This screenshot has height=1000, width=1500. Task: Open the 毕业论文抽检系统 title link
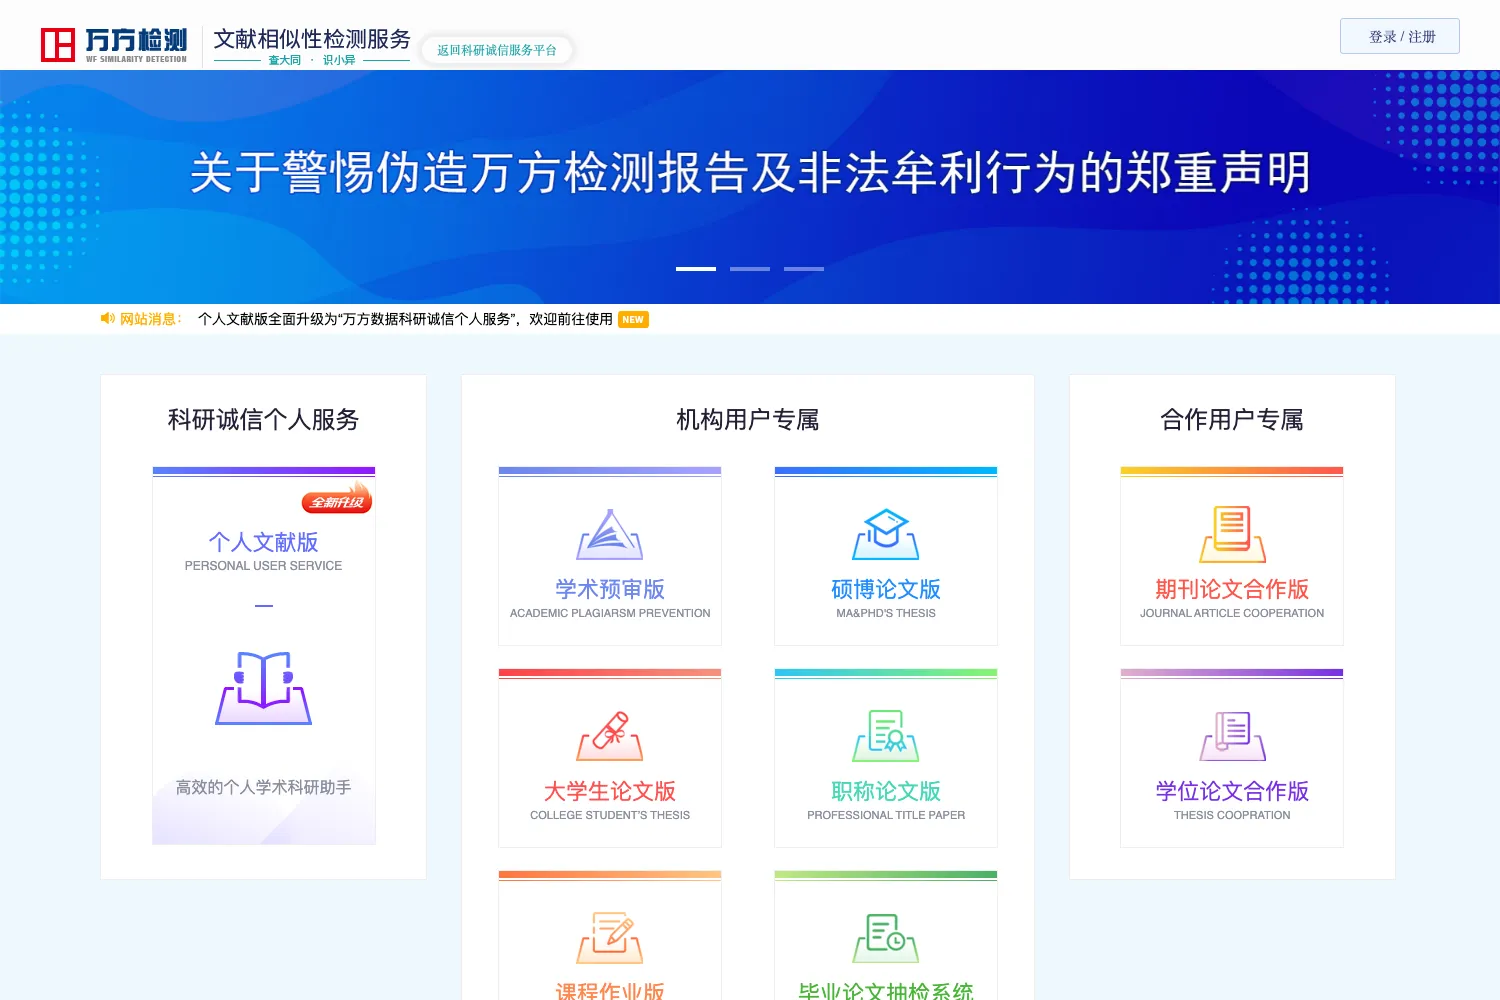tap(886, 990)
